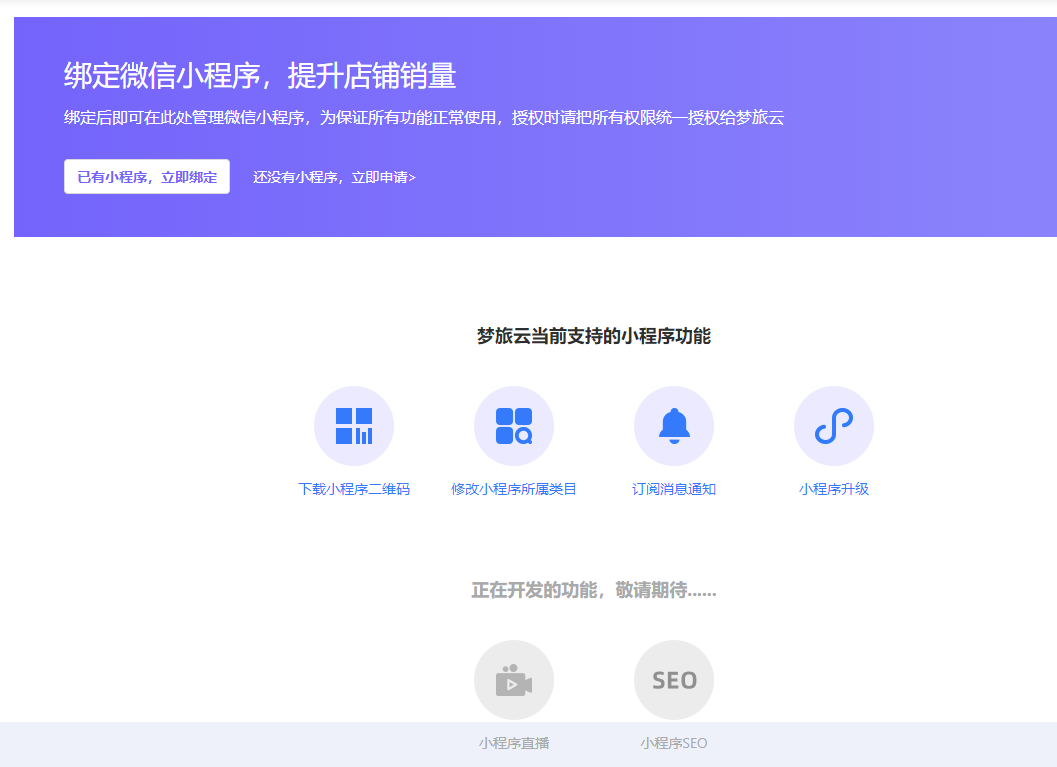Open the 还没有小程序，立即申请 link
Viewport: 1057px width, 767px height.
point(334,177)
